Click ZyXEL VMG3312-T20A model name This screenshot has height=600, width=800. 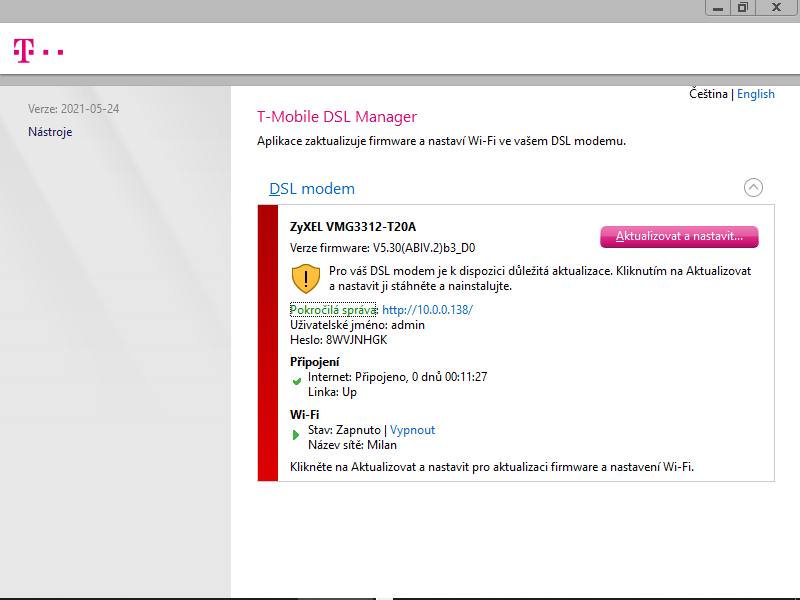(353, 227)
